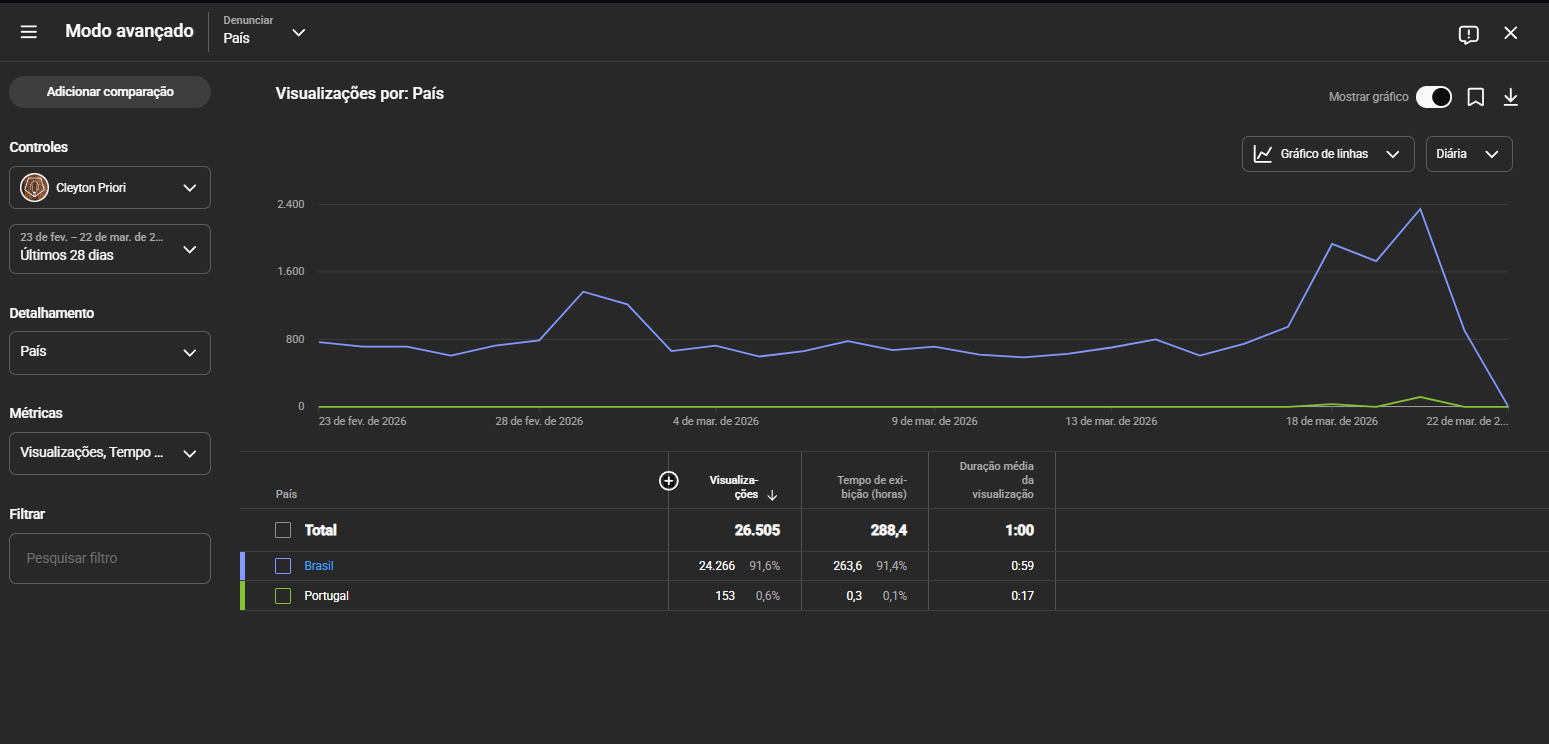Click Portugal average duration 0:17

[x=1022, y=596]
